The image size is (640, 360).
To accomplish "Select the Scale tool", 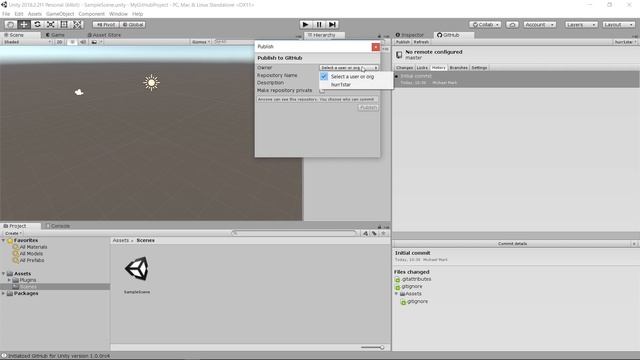I will tap(51, 24).
